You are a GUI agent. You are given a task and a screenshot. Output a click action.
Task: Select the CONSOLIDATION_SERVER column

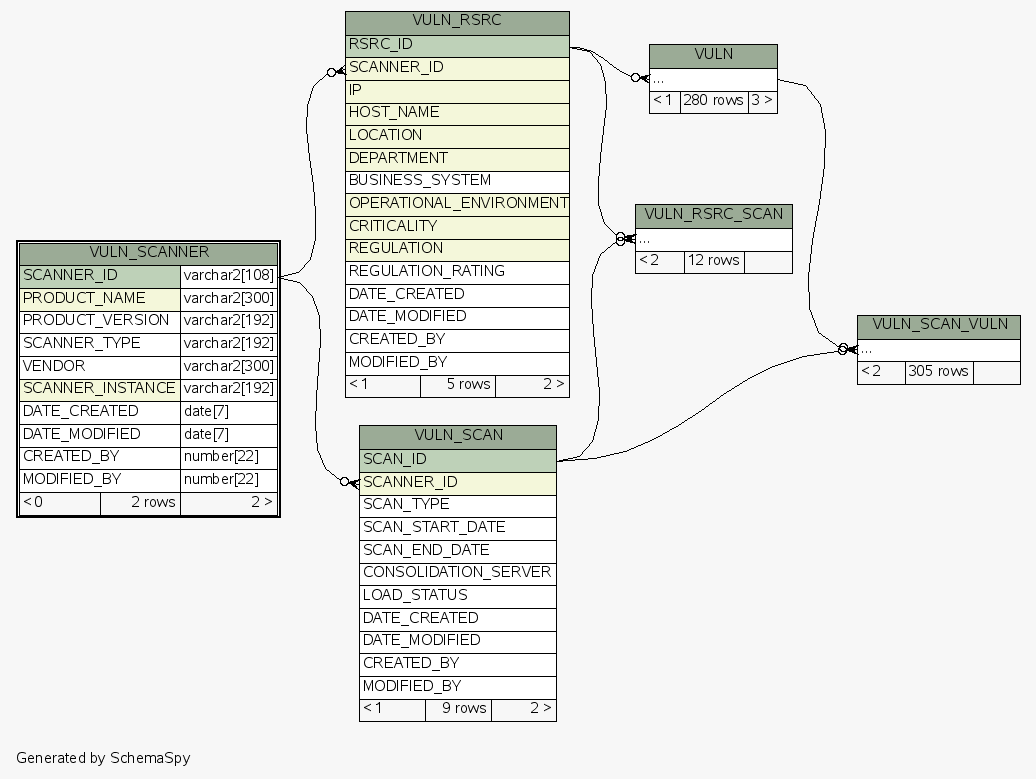tap(457, 572)
